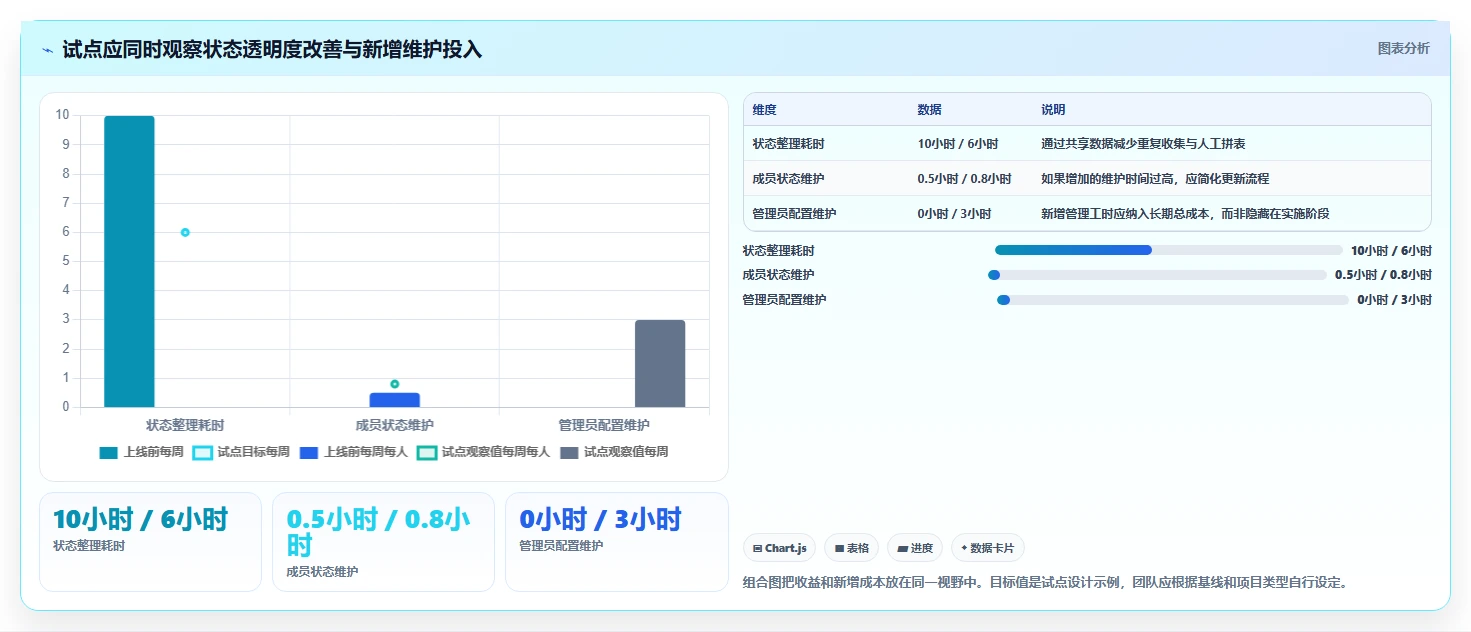
Task: Toggle the 试点观察值每周每人 legend item
Action: 483,452
